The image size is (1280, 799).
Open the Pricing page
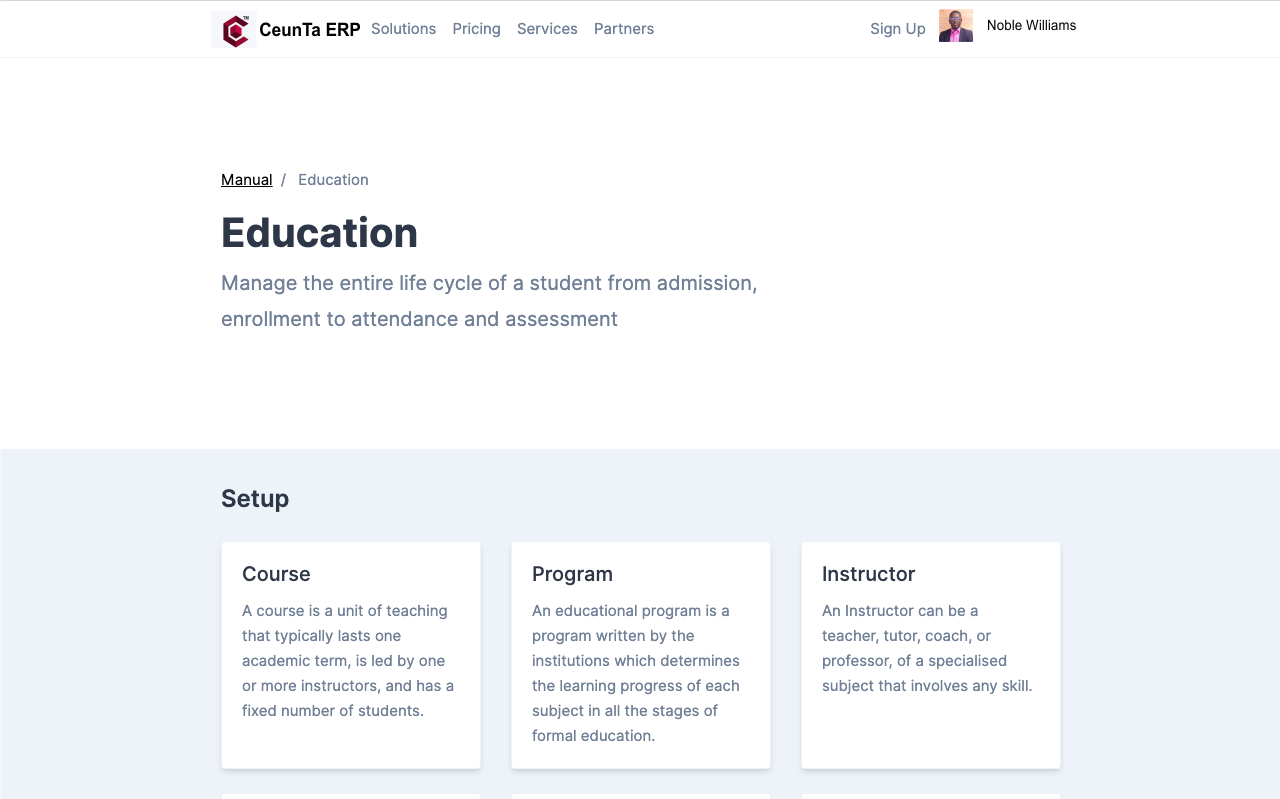tap(476, 29)
